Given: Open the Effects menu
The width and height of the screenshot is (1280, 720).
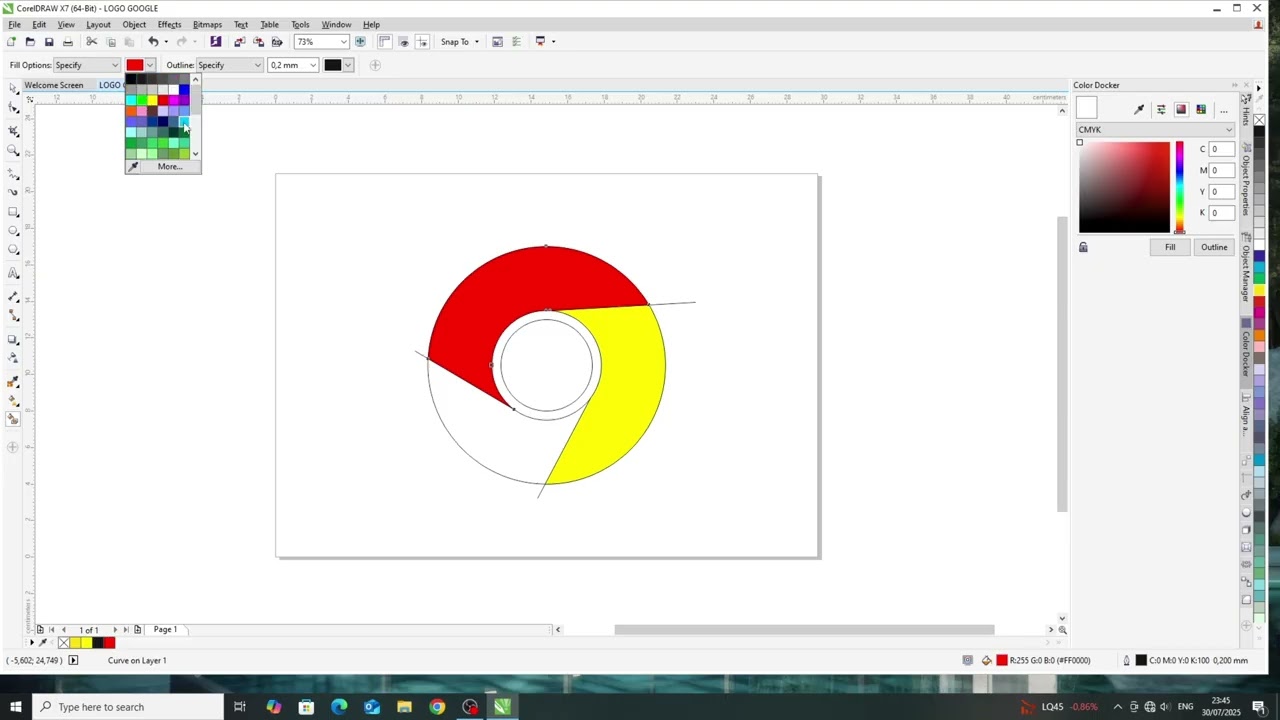Looking at the screenshot, I should coord(169,24).
